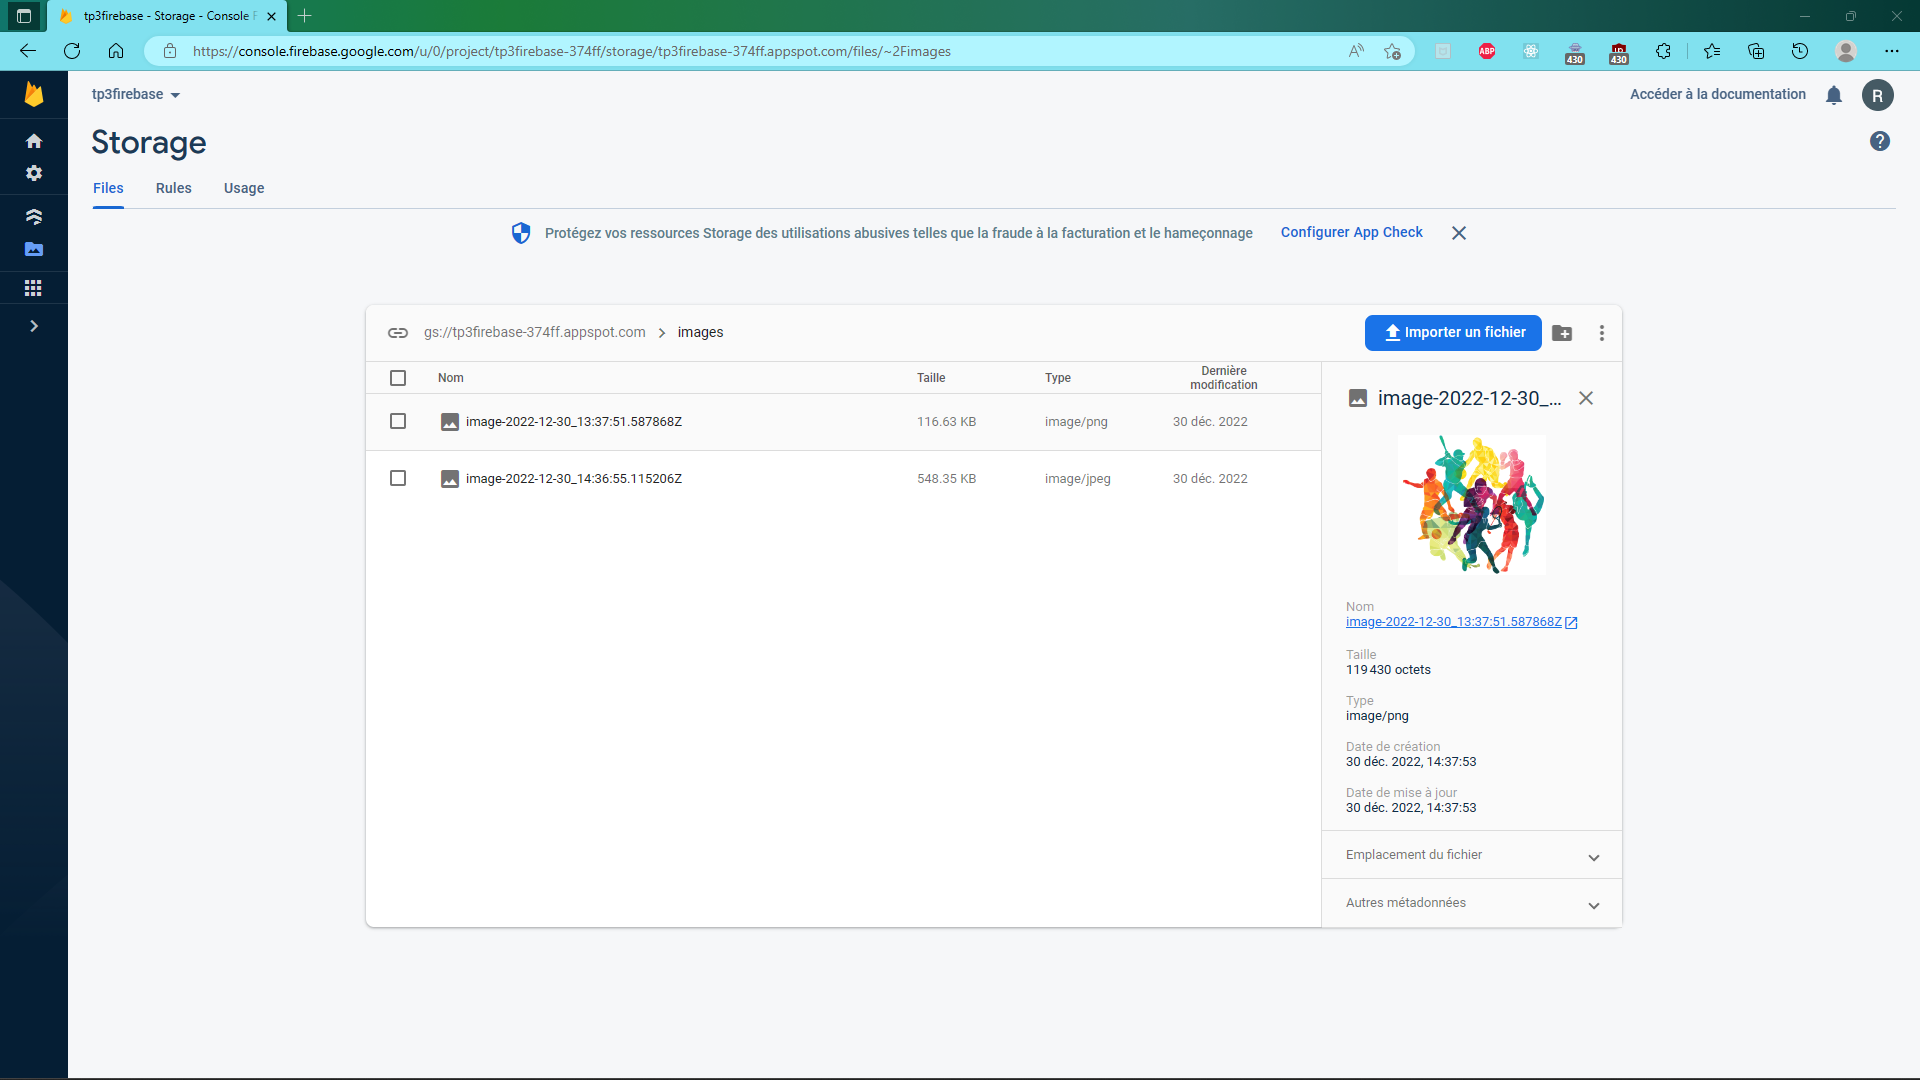
Task: Click Importer un fichier button
Action: (x=1452, y=333)
